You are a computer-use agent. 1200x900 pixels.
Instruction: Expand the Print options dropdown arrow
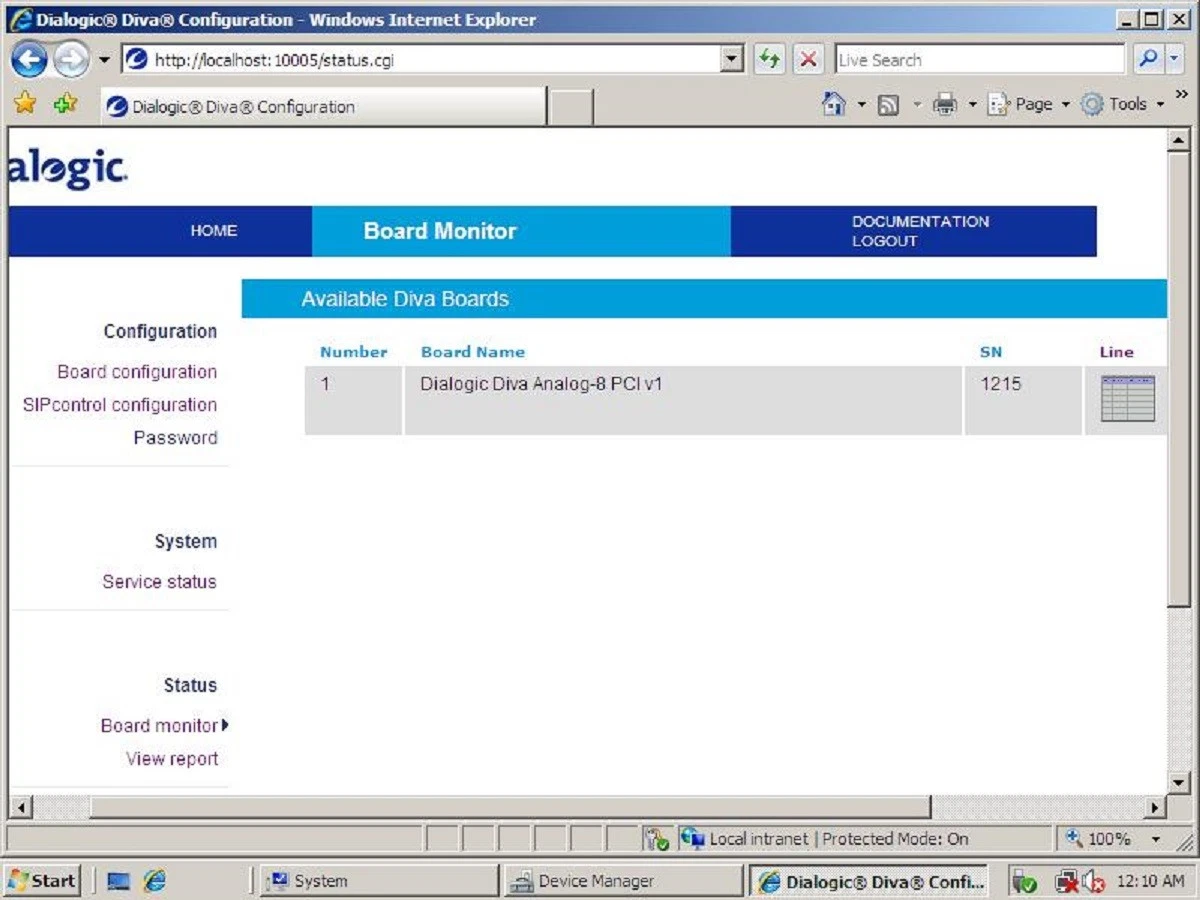(972, 105)
